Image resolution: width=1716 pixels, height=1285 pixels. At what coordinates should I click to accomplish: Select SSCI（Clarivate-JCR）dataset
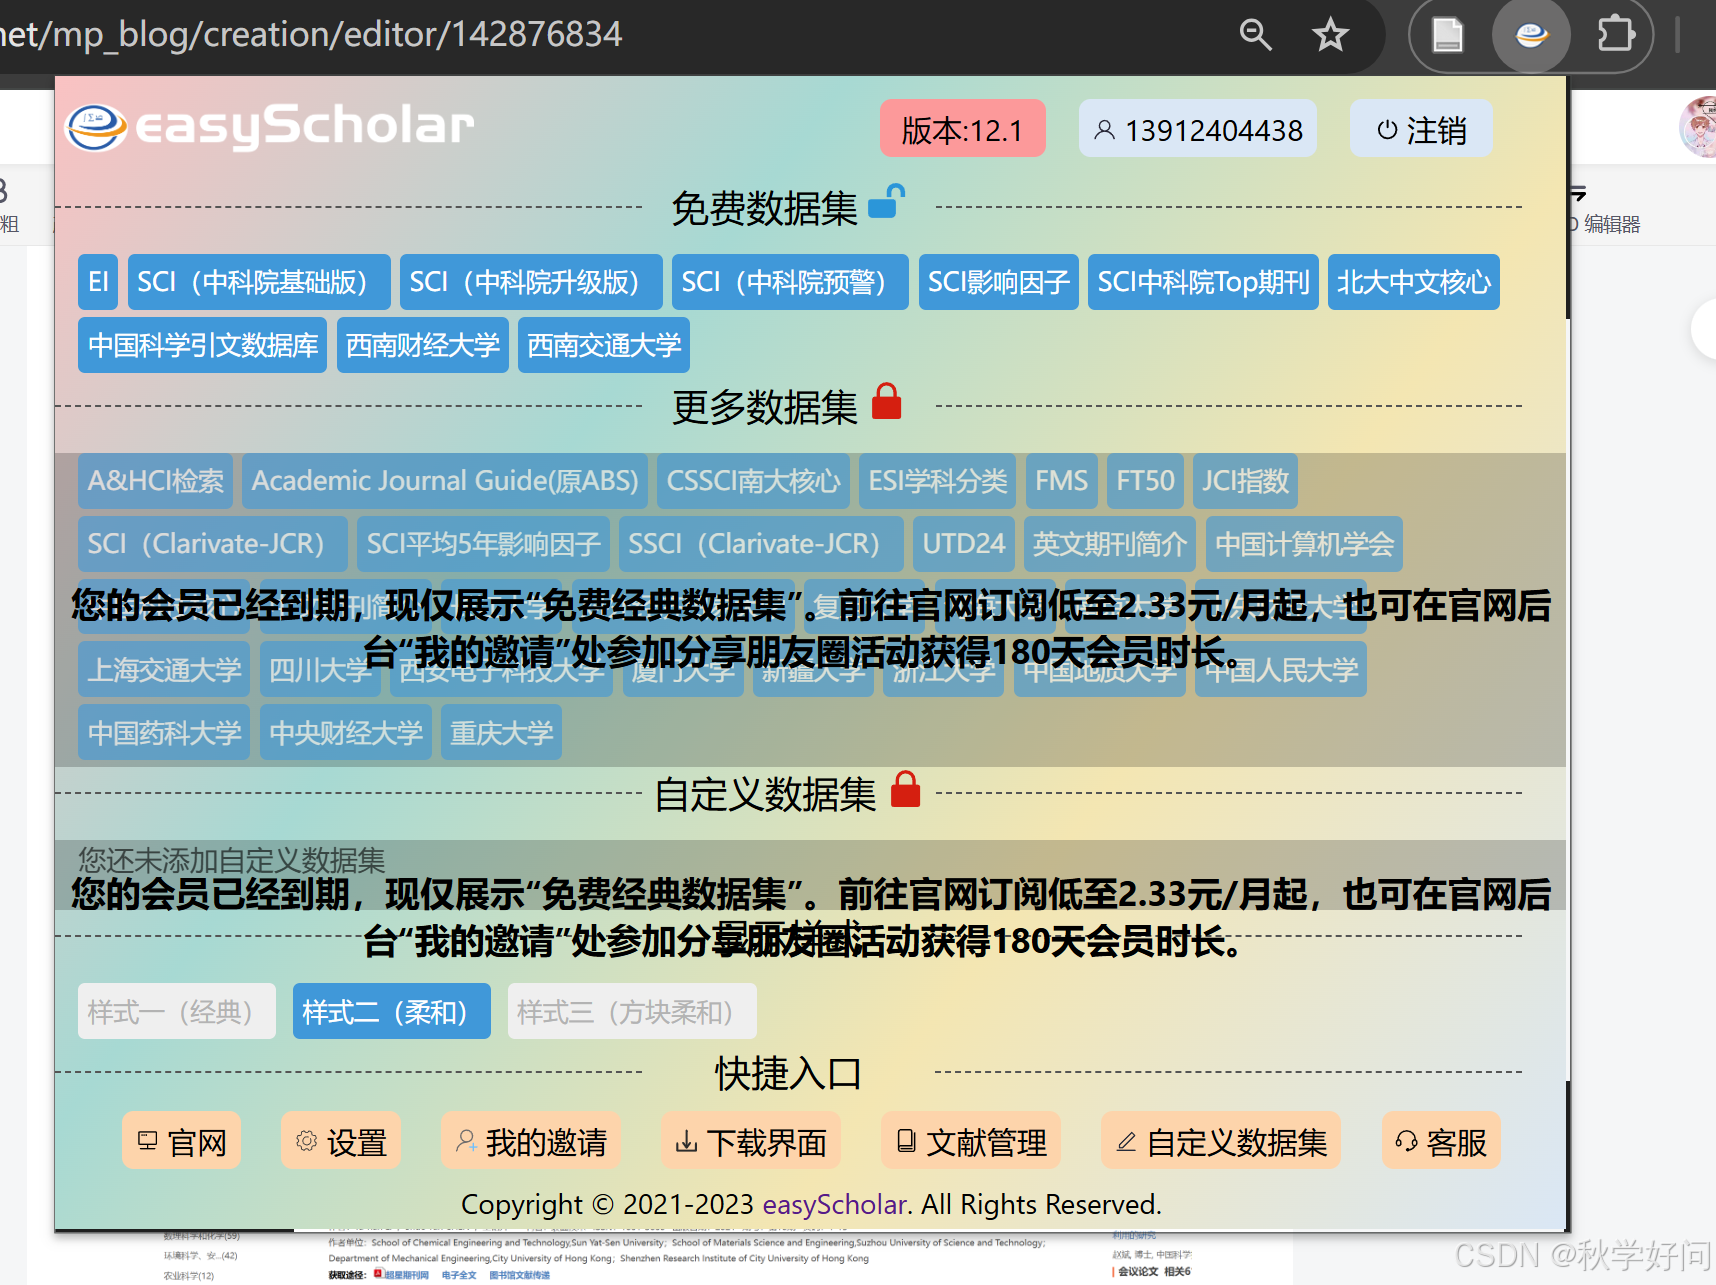point(761,544)
